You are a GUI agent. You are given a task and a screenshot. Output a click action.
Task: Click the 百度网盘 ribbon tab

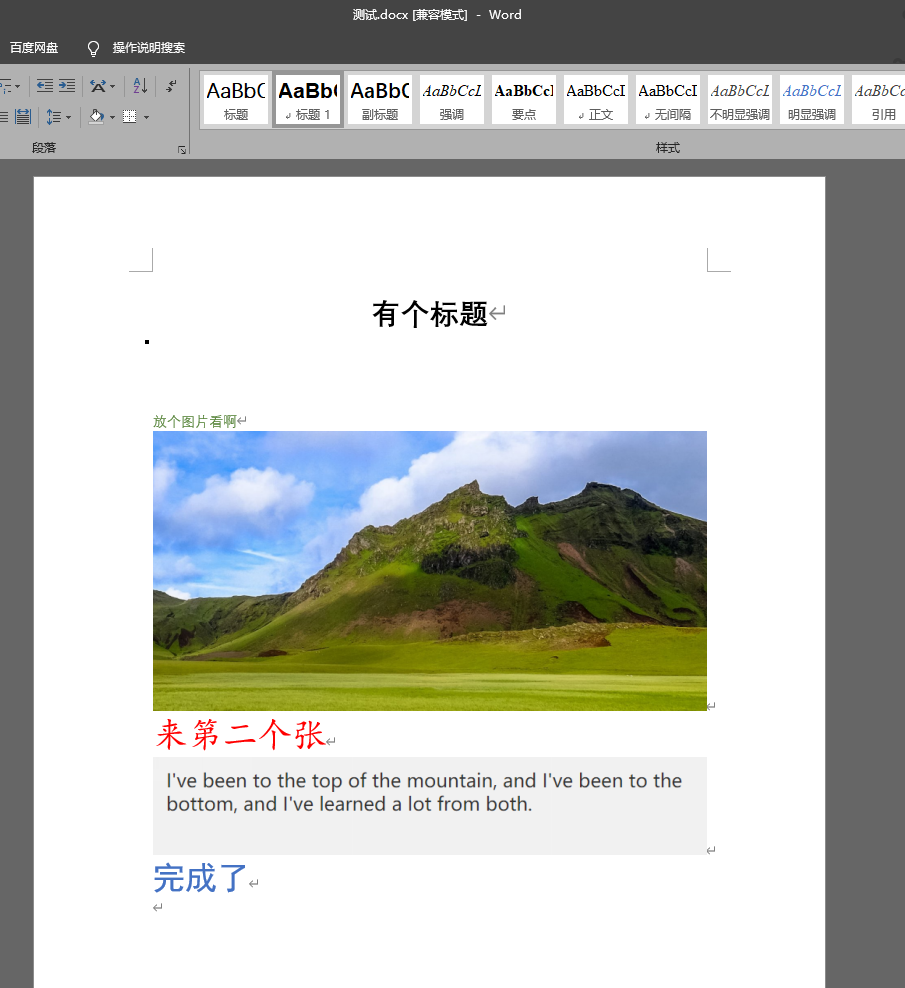34,47
